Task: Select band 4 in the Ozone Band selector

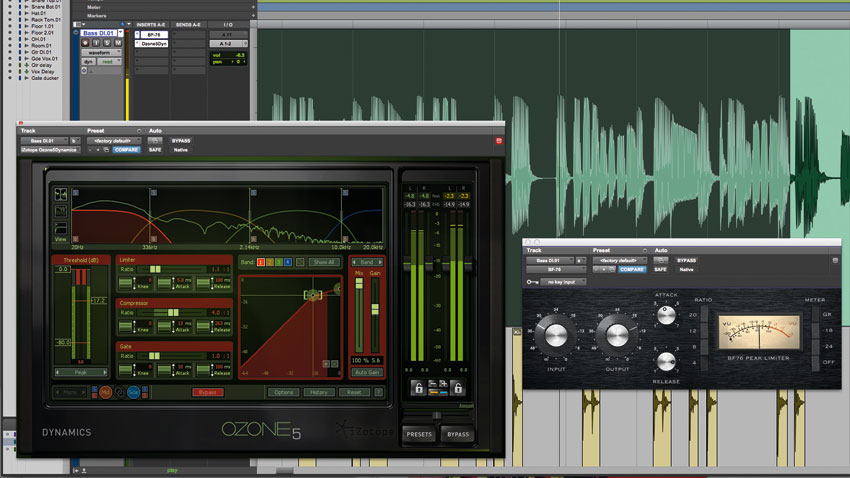Action: 288,262
